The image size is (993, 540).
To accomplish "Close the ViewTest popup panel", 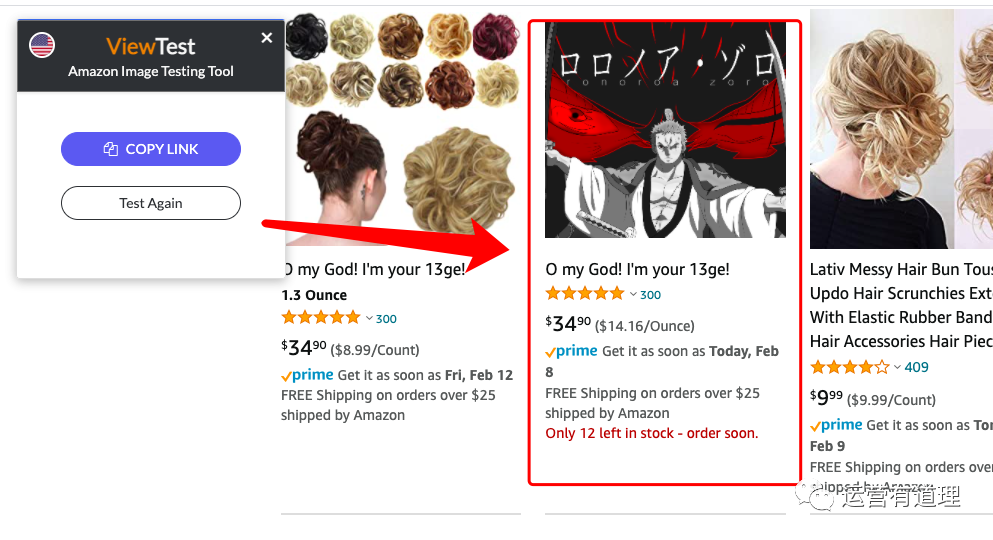I will pos(267,38).
